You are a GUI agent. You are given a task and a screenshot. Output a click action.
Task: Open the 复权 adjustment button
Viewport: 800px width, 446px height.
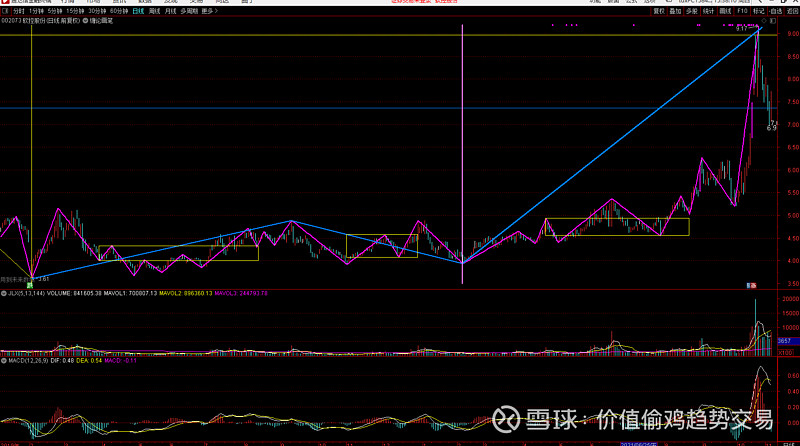tap(659, 11)
